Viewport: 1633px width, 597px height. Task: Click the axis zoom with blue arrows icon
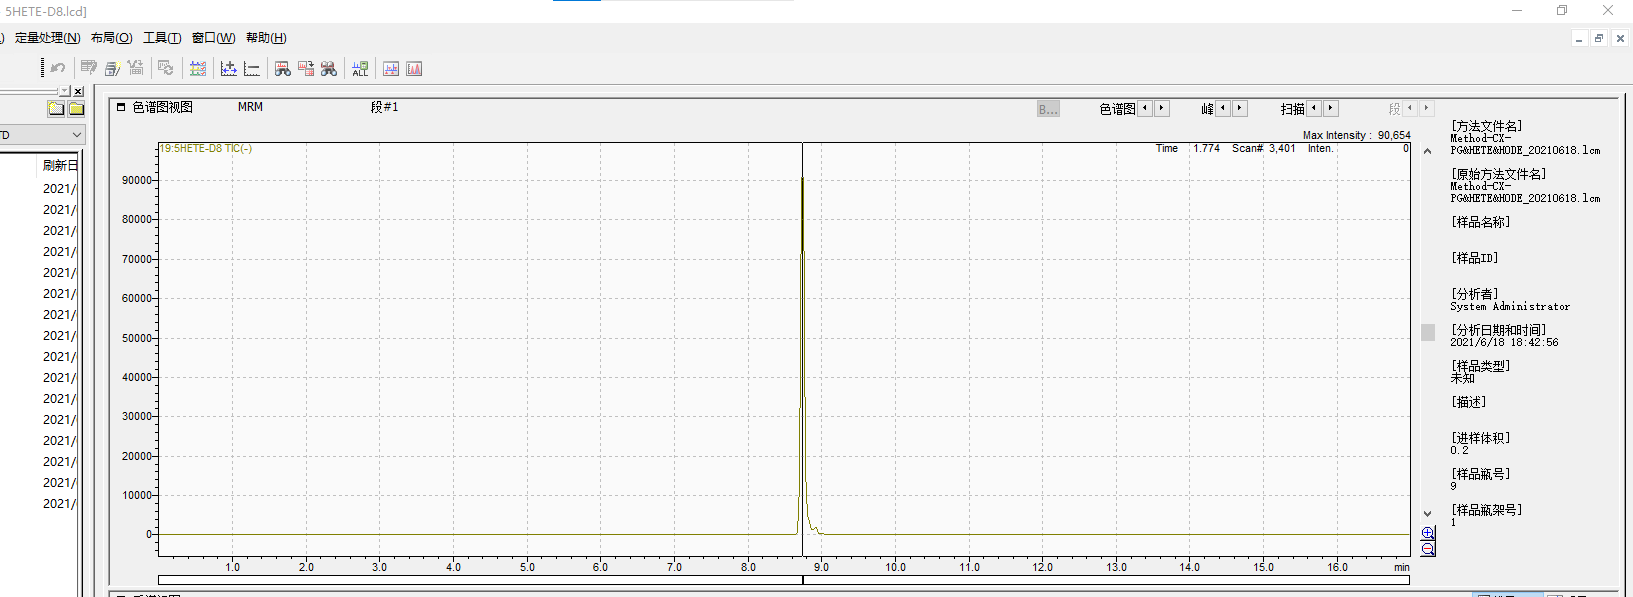229,68
